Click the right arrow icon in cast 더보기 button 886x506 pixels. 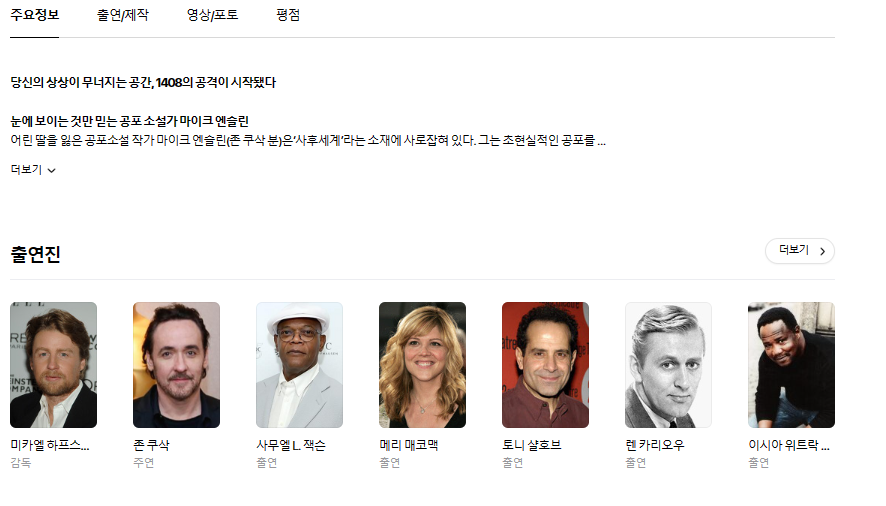[823, 251]
